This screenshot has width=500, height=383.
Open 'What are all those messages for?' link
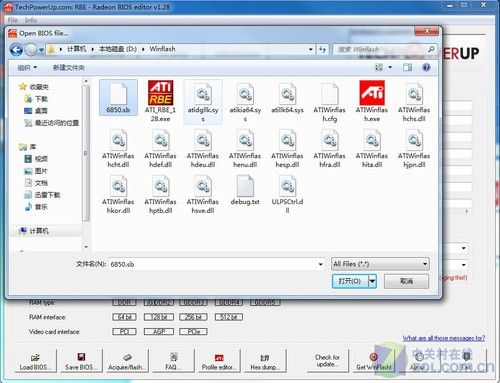click(x=444, y=338)
